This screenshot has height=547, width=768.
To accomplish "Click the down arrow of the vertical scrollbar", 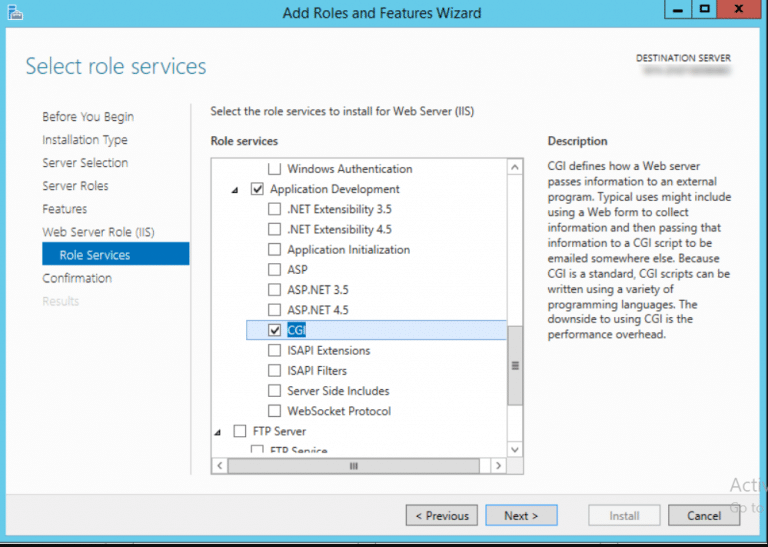I will (515, 449).
